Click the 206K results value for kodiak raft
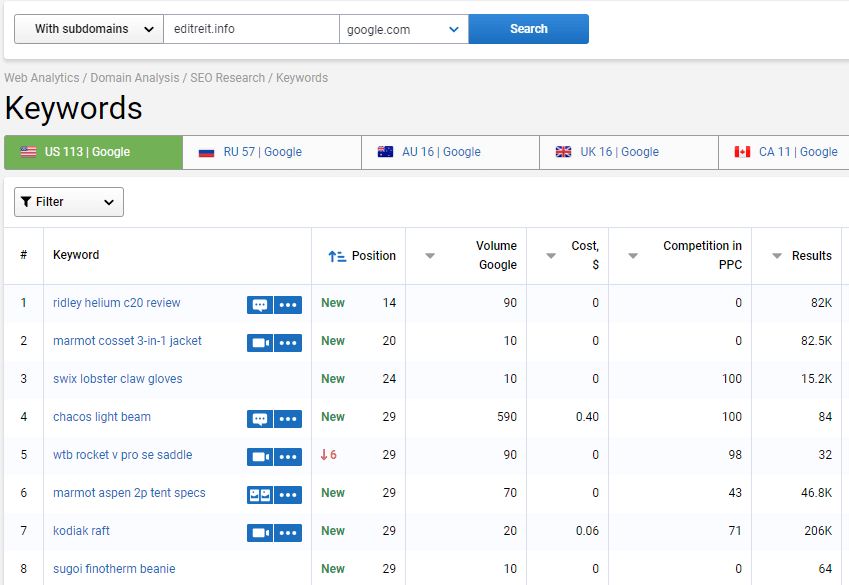This screenshot has height=585, width=849. [818, 530]
